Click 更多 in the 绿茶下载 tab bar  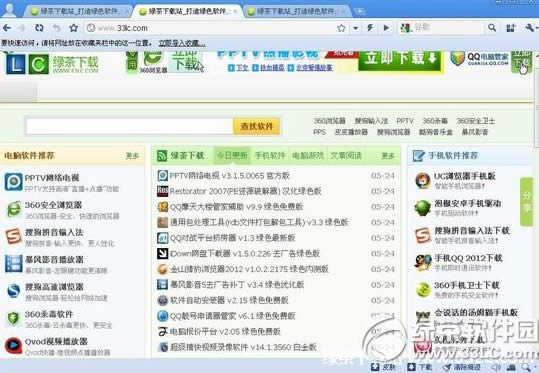coord(388,156)
